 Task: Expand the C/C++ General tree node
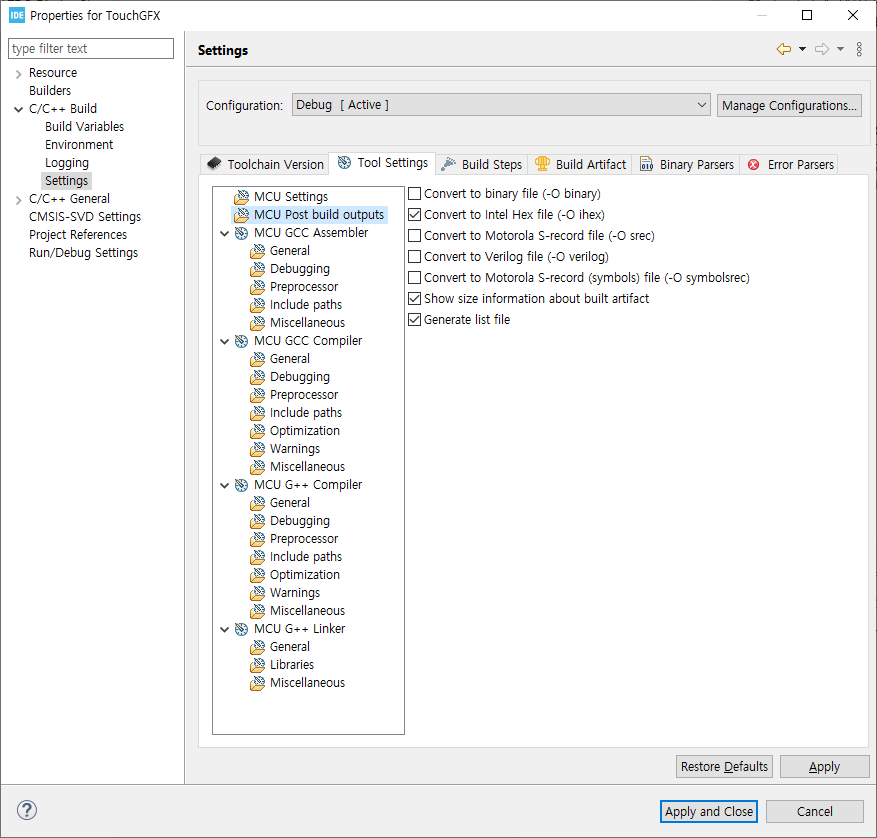18,200
